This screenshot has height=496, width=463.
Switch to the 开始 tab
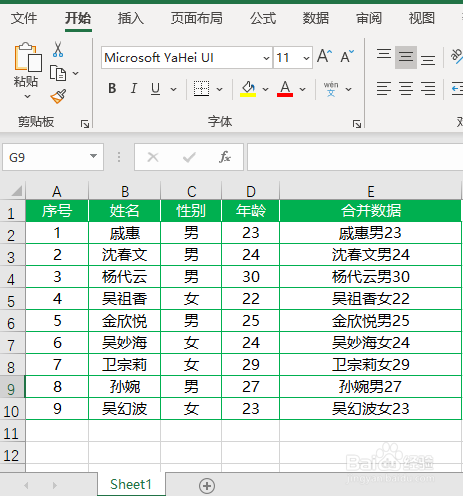pyautogui.click(x=78, y=18)
